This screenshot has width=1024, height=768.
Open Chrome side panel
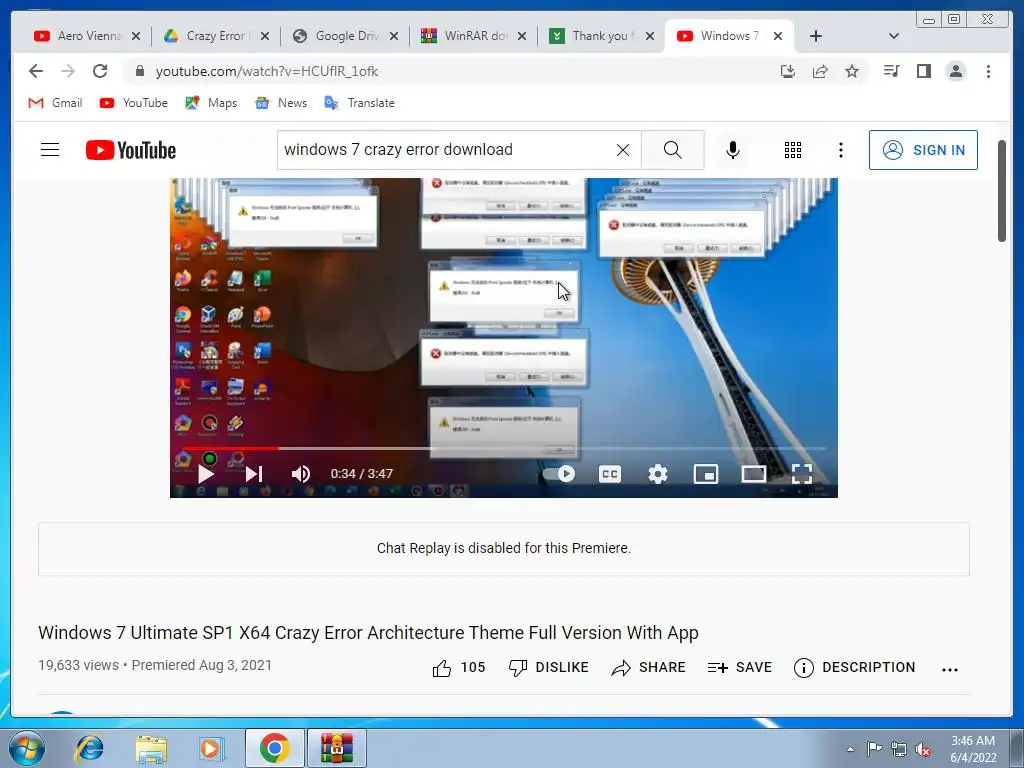[923, 71]
